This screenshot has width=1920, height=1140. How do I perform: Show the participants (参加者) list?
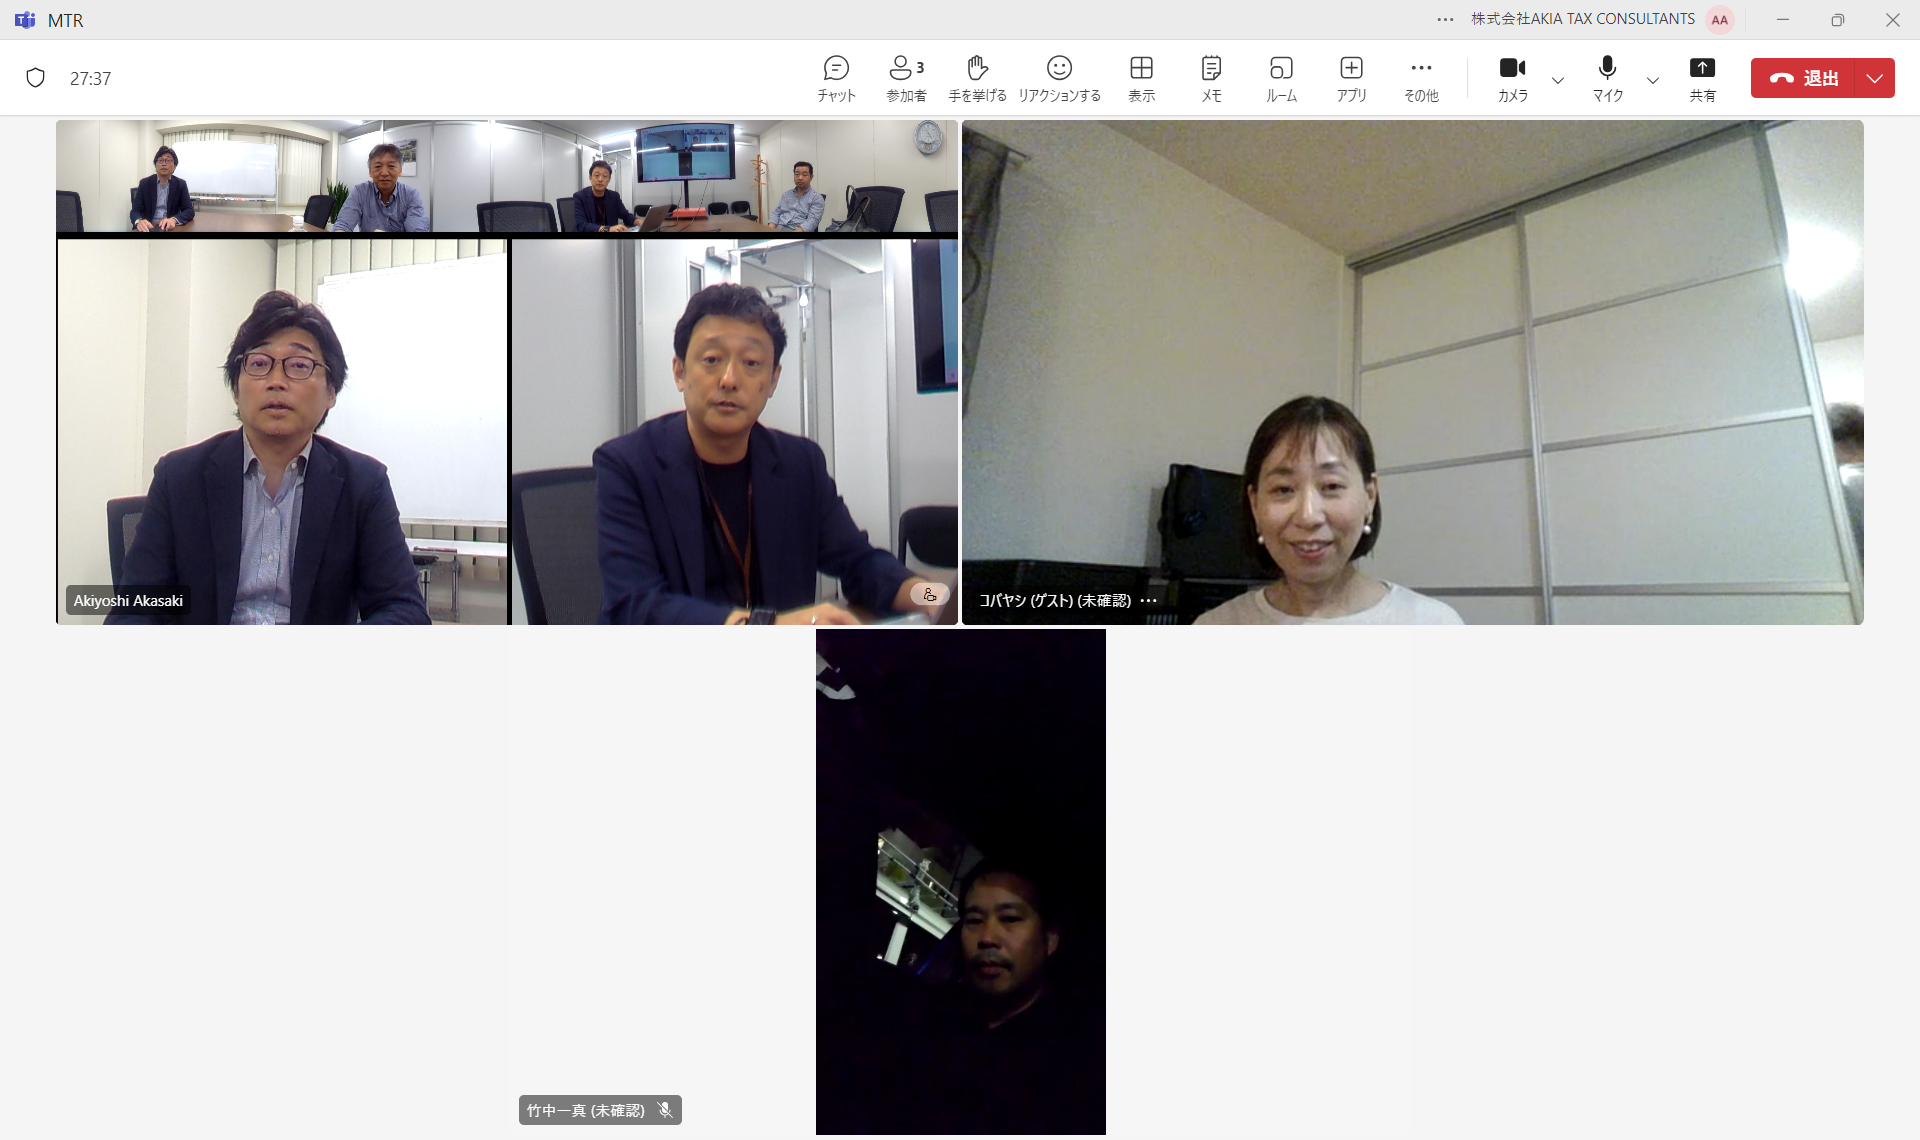click(x=906, y=79)
